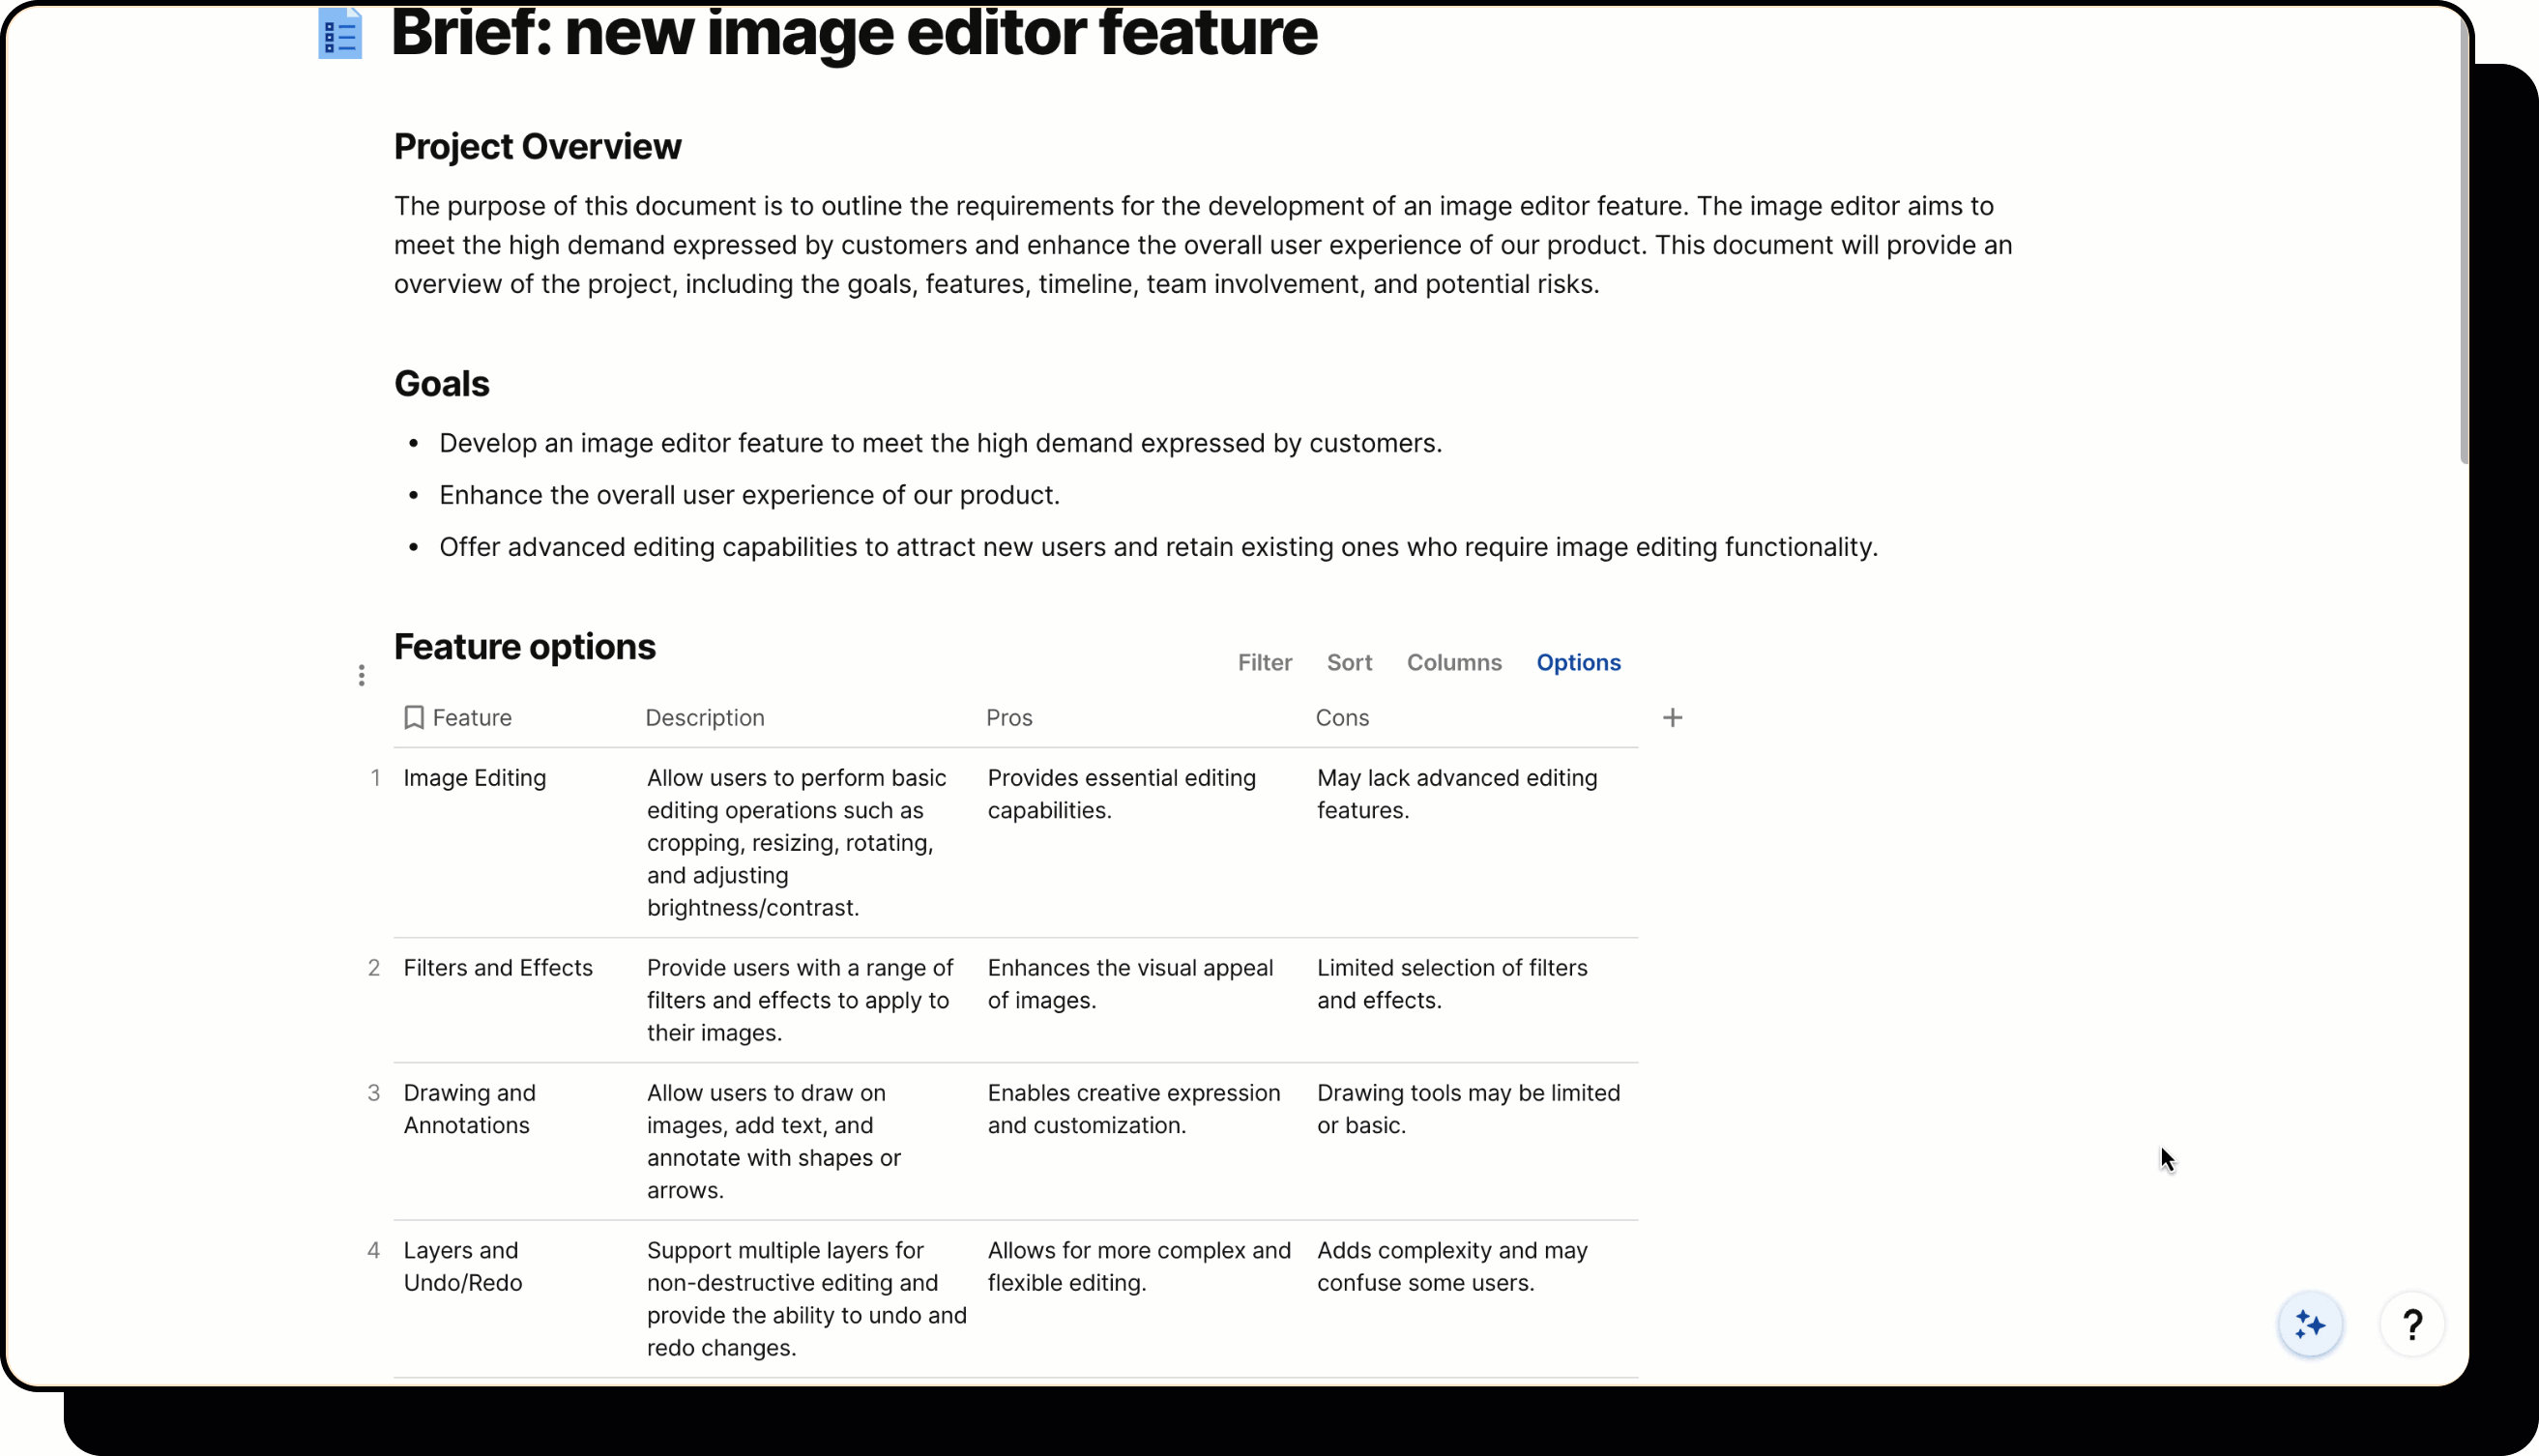The height and width of the screenshot is (1456, 2539).
Task: Add a new column with the plus icon
Action: [x=1672, y=718]
